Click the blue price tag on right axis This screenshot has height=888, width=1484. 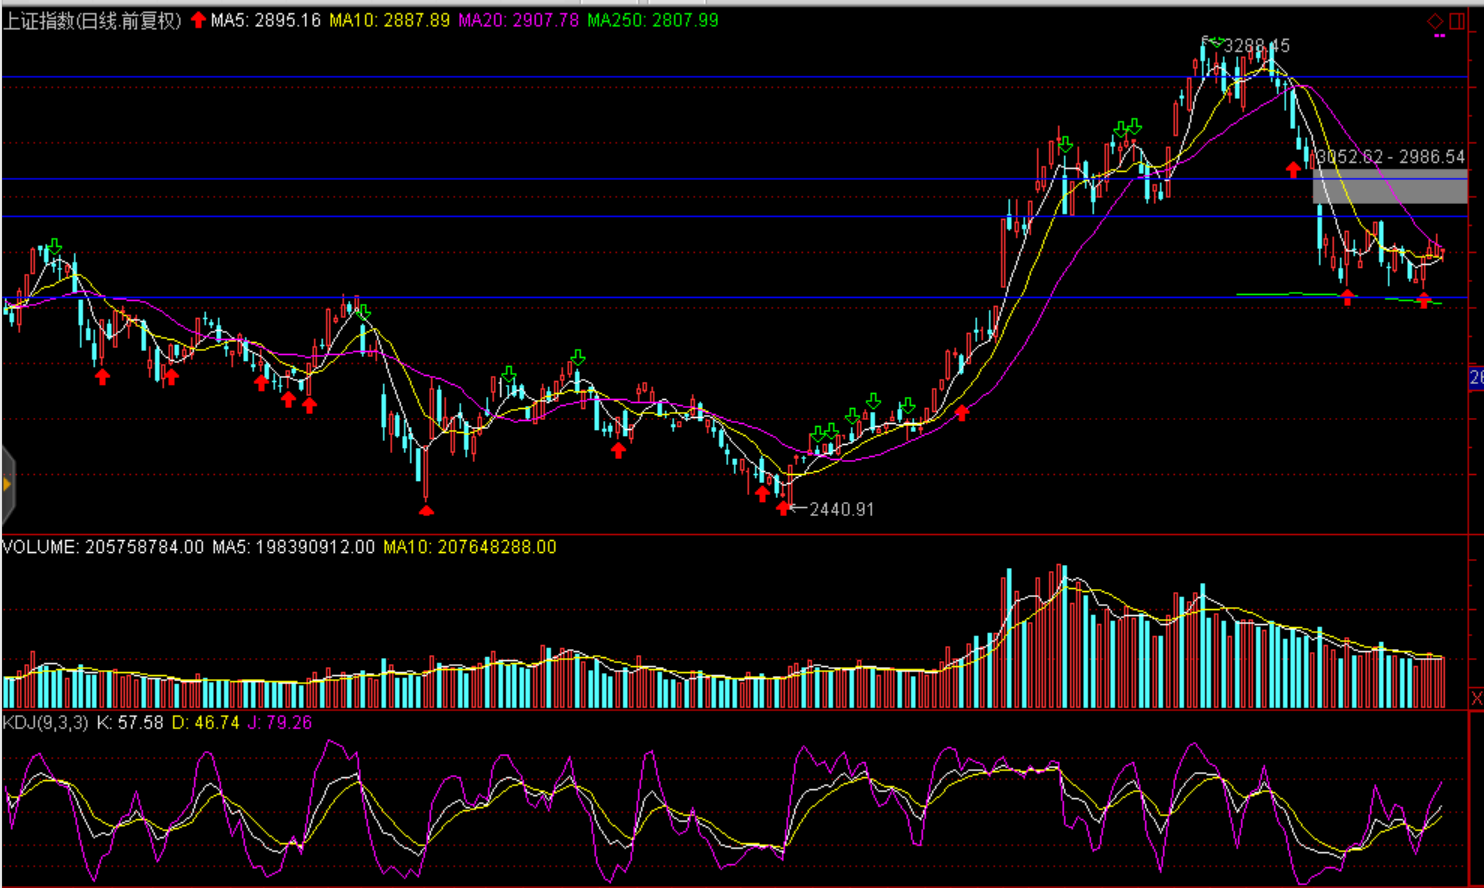point(1476,378)
